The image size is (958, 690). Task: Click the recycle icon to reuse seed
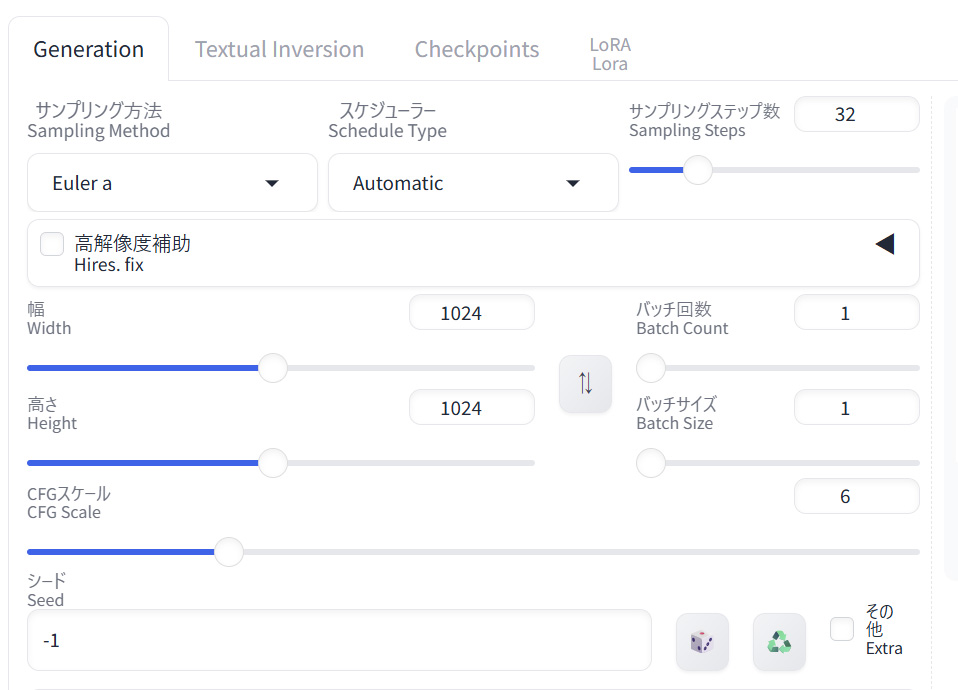click(x=779, y=641)
